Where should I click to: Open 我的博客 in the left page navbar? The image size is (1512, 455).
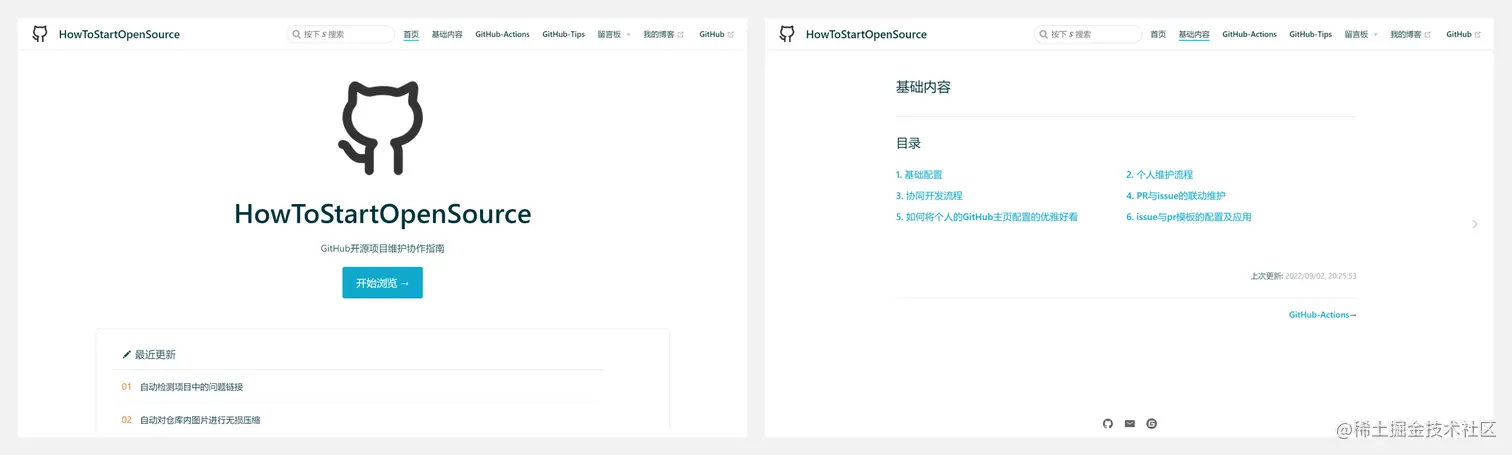click(659, 34)
